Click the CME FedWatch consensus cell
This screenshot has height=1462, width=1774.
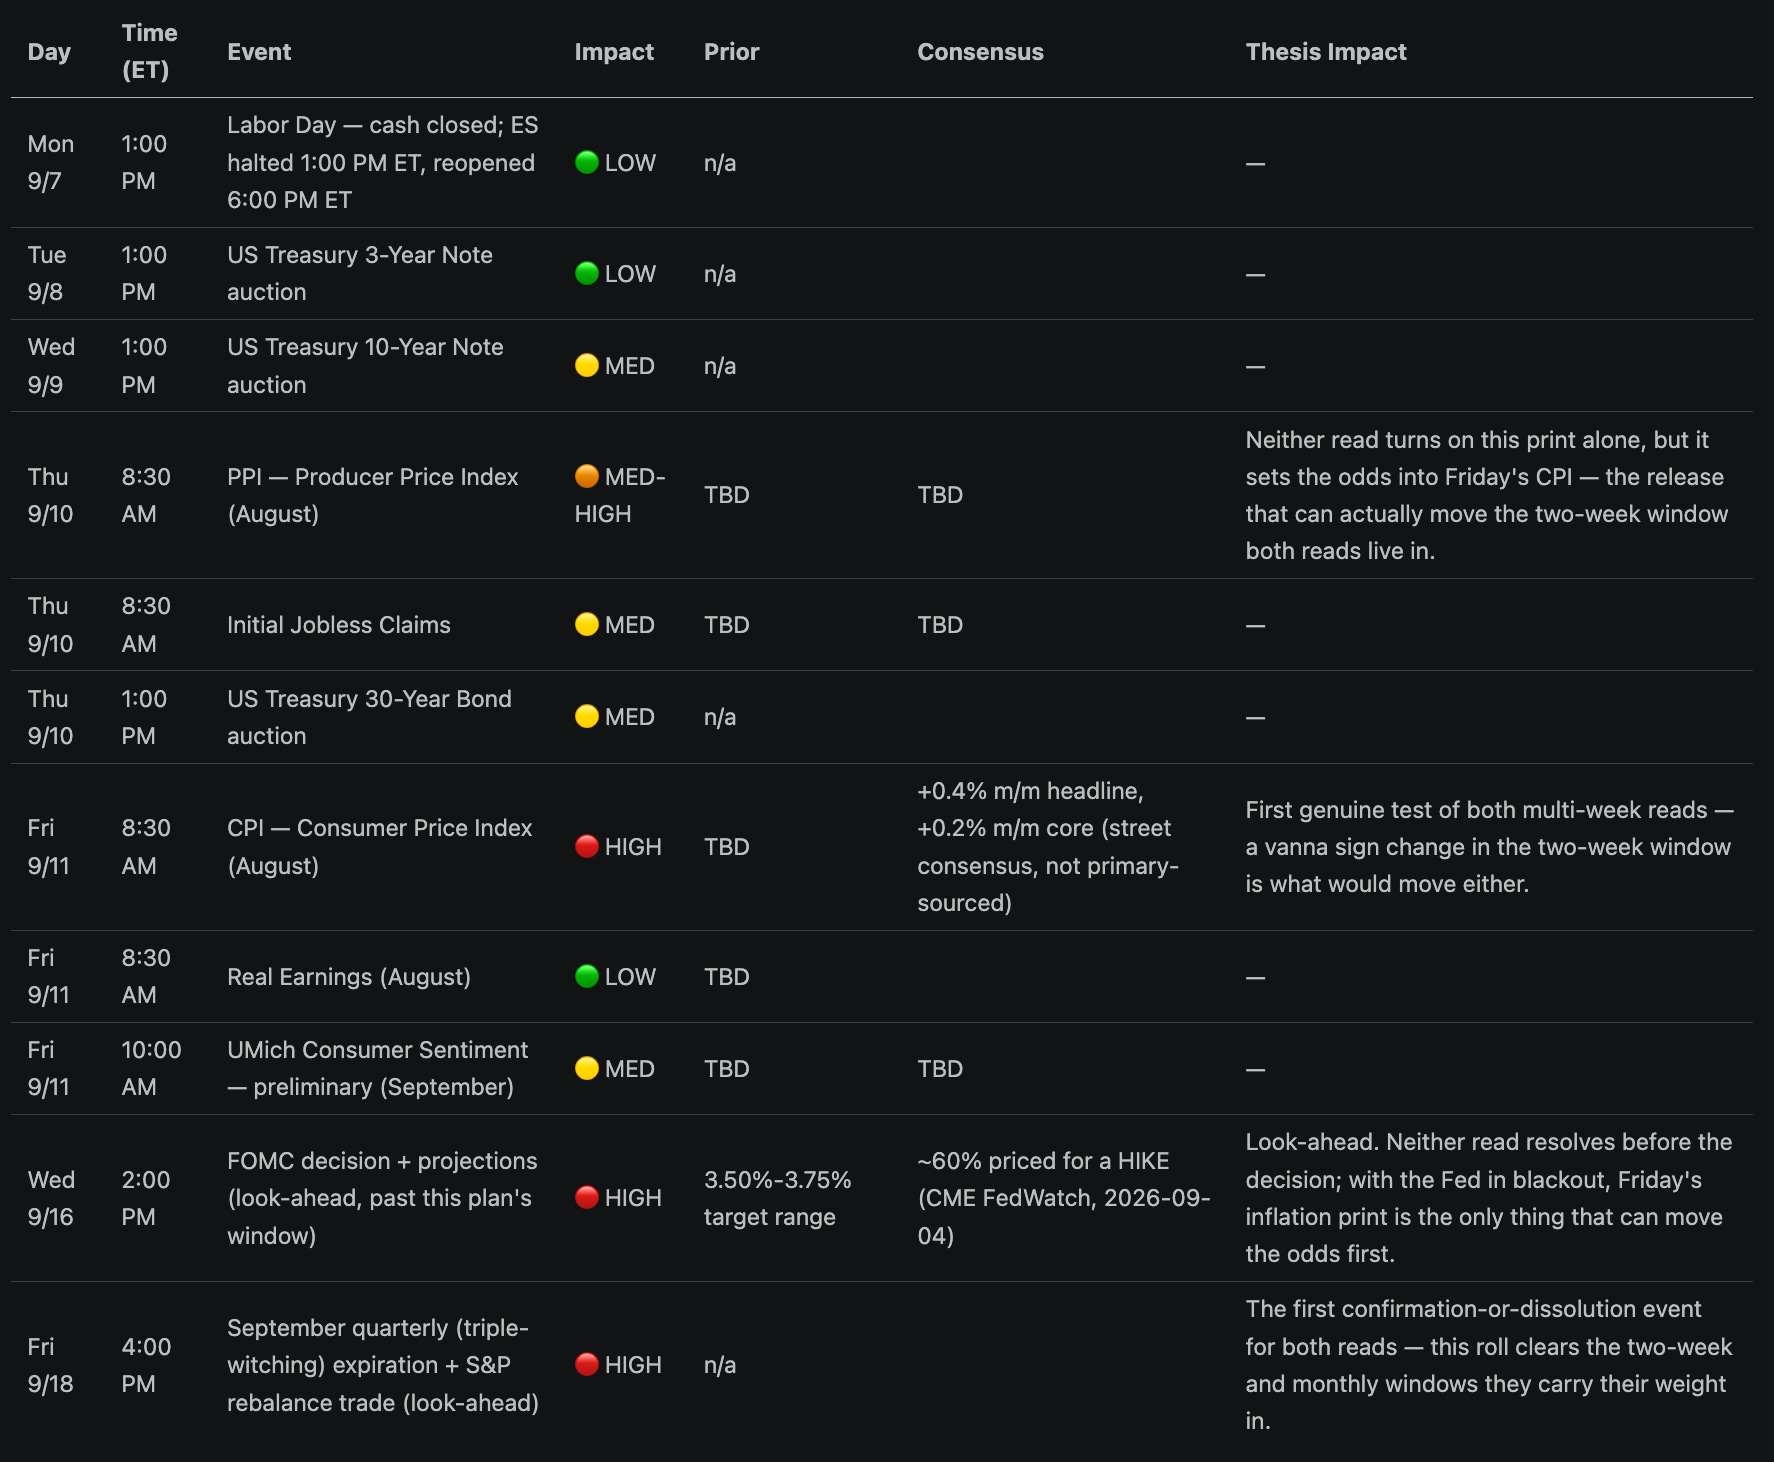[x=1064, y=1198]
